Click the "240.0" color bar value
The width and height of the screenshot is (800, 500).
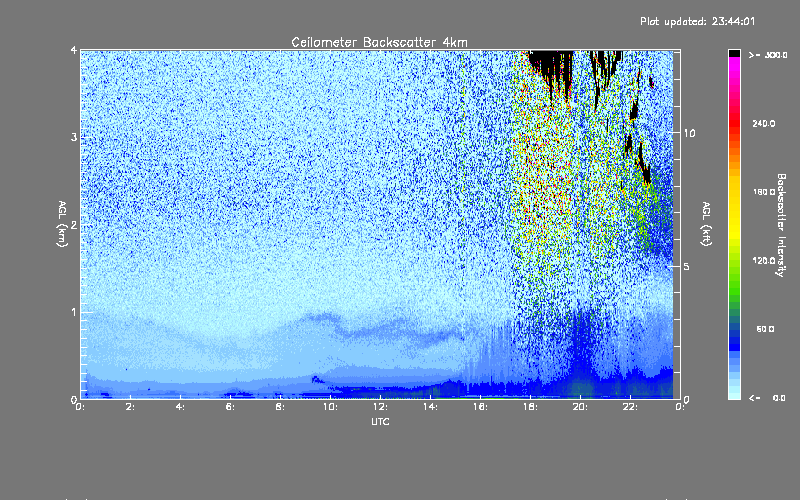click(764, 123)
